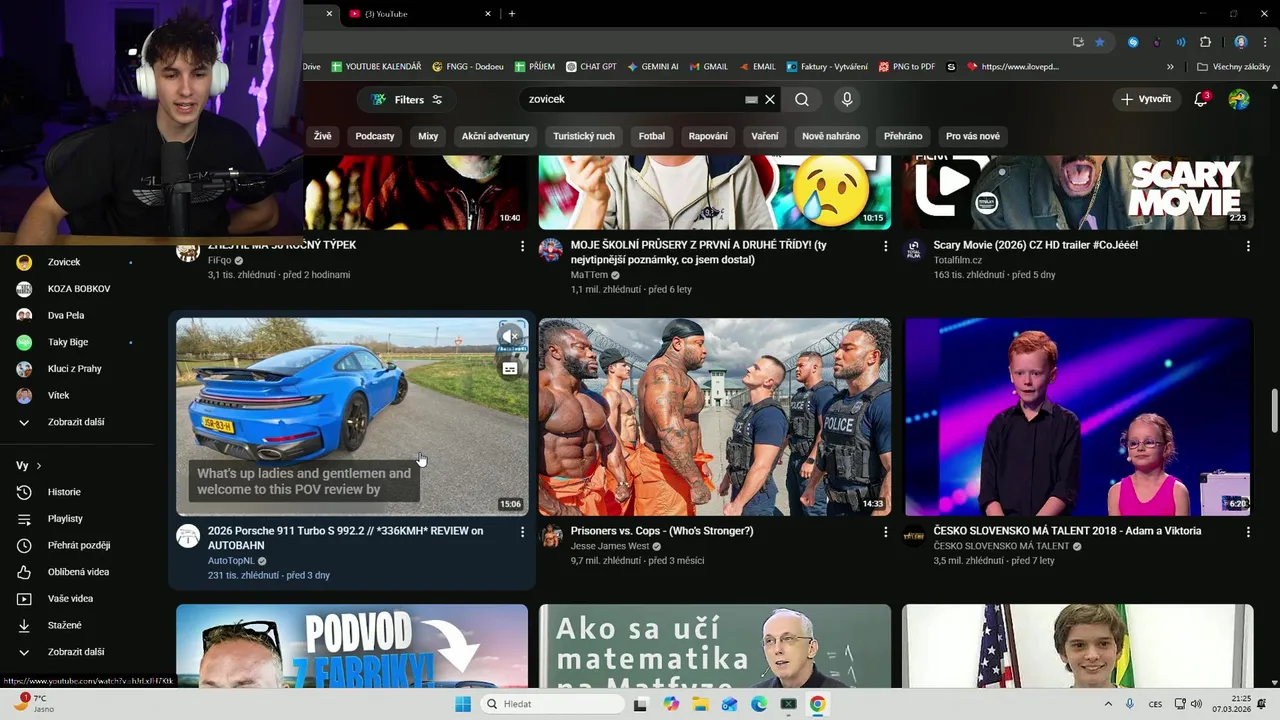Click the Scary Movie (2026) trailer title
The width and height of the screenshot is (1280, 720).
(1035, 245)
